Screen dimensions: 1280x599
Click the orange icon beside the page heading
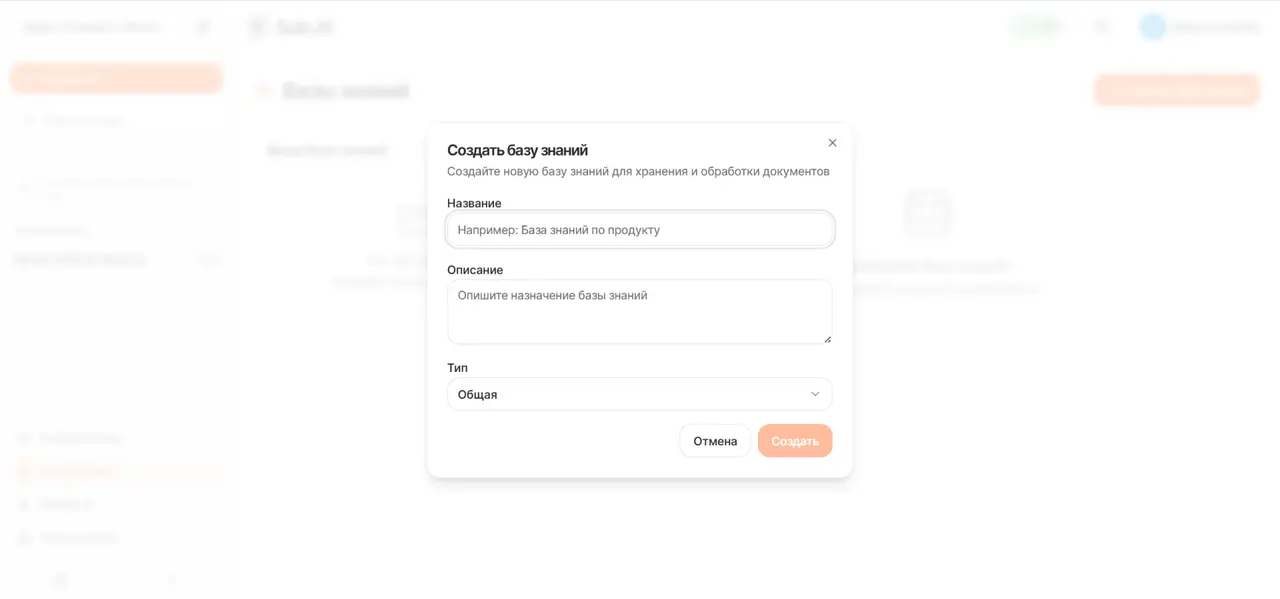click(x=263, y=91)
